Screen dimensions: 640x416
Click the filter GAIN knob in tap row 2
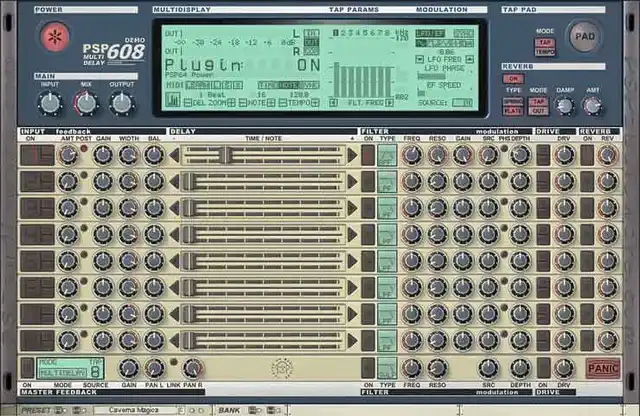pos(463,182)
